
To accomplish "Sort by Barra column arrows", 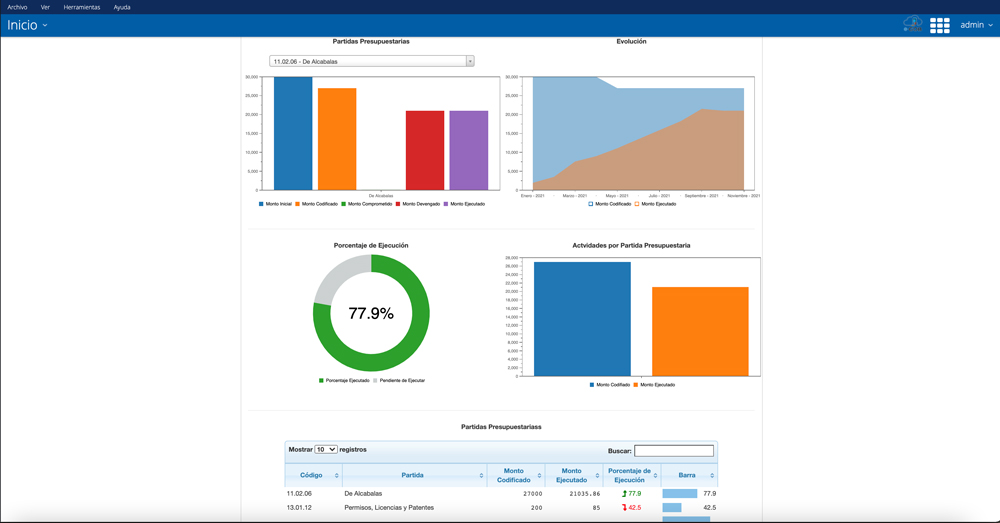I will pos(712,476).
